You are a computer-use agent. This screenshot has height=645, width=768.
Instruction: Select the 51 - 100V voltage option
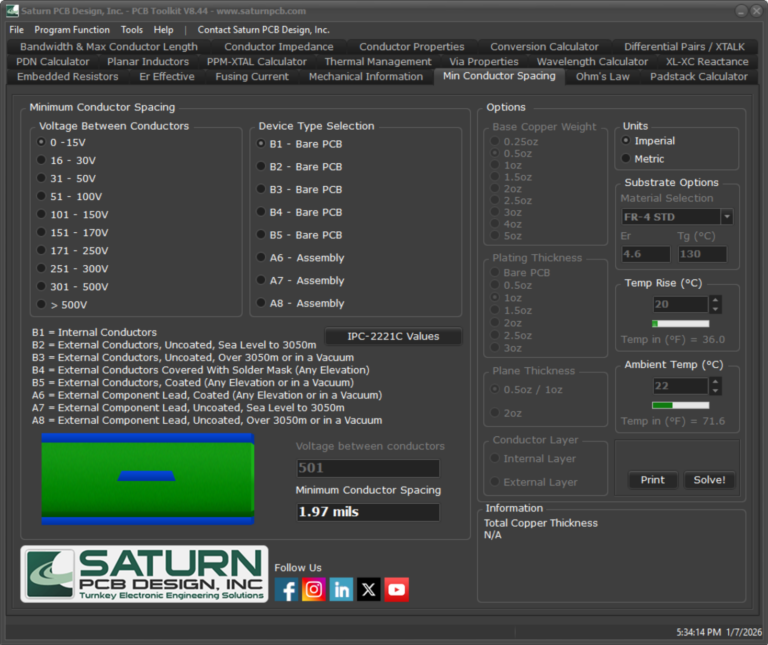pyautogui.click(x=41, y=197)
